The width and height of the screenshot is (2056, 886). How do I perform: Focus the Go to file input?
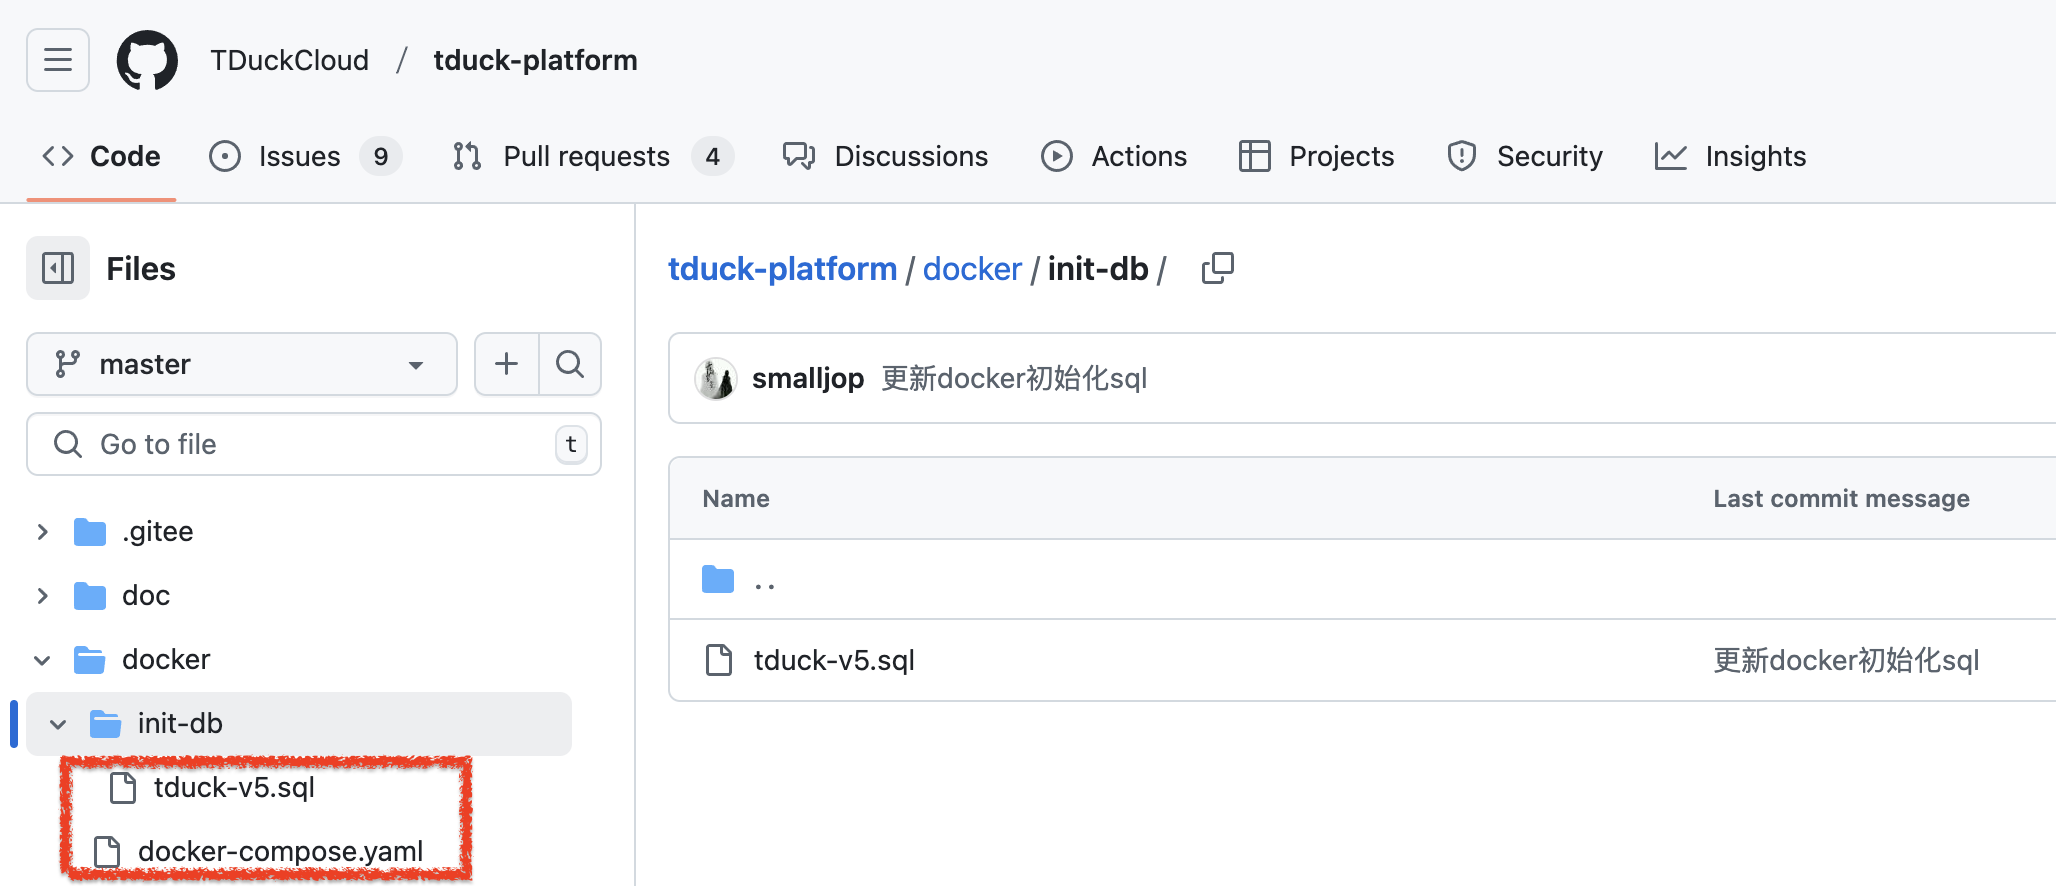pyautogui.click(x=314, y=444)
